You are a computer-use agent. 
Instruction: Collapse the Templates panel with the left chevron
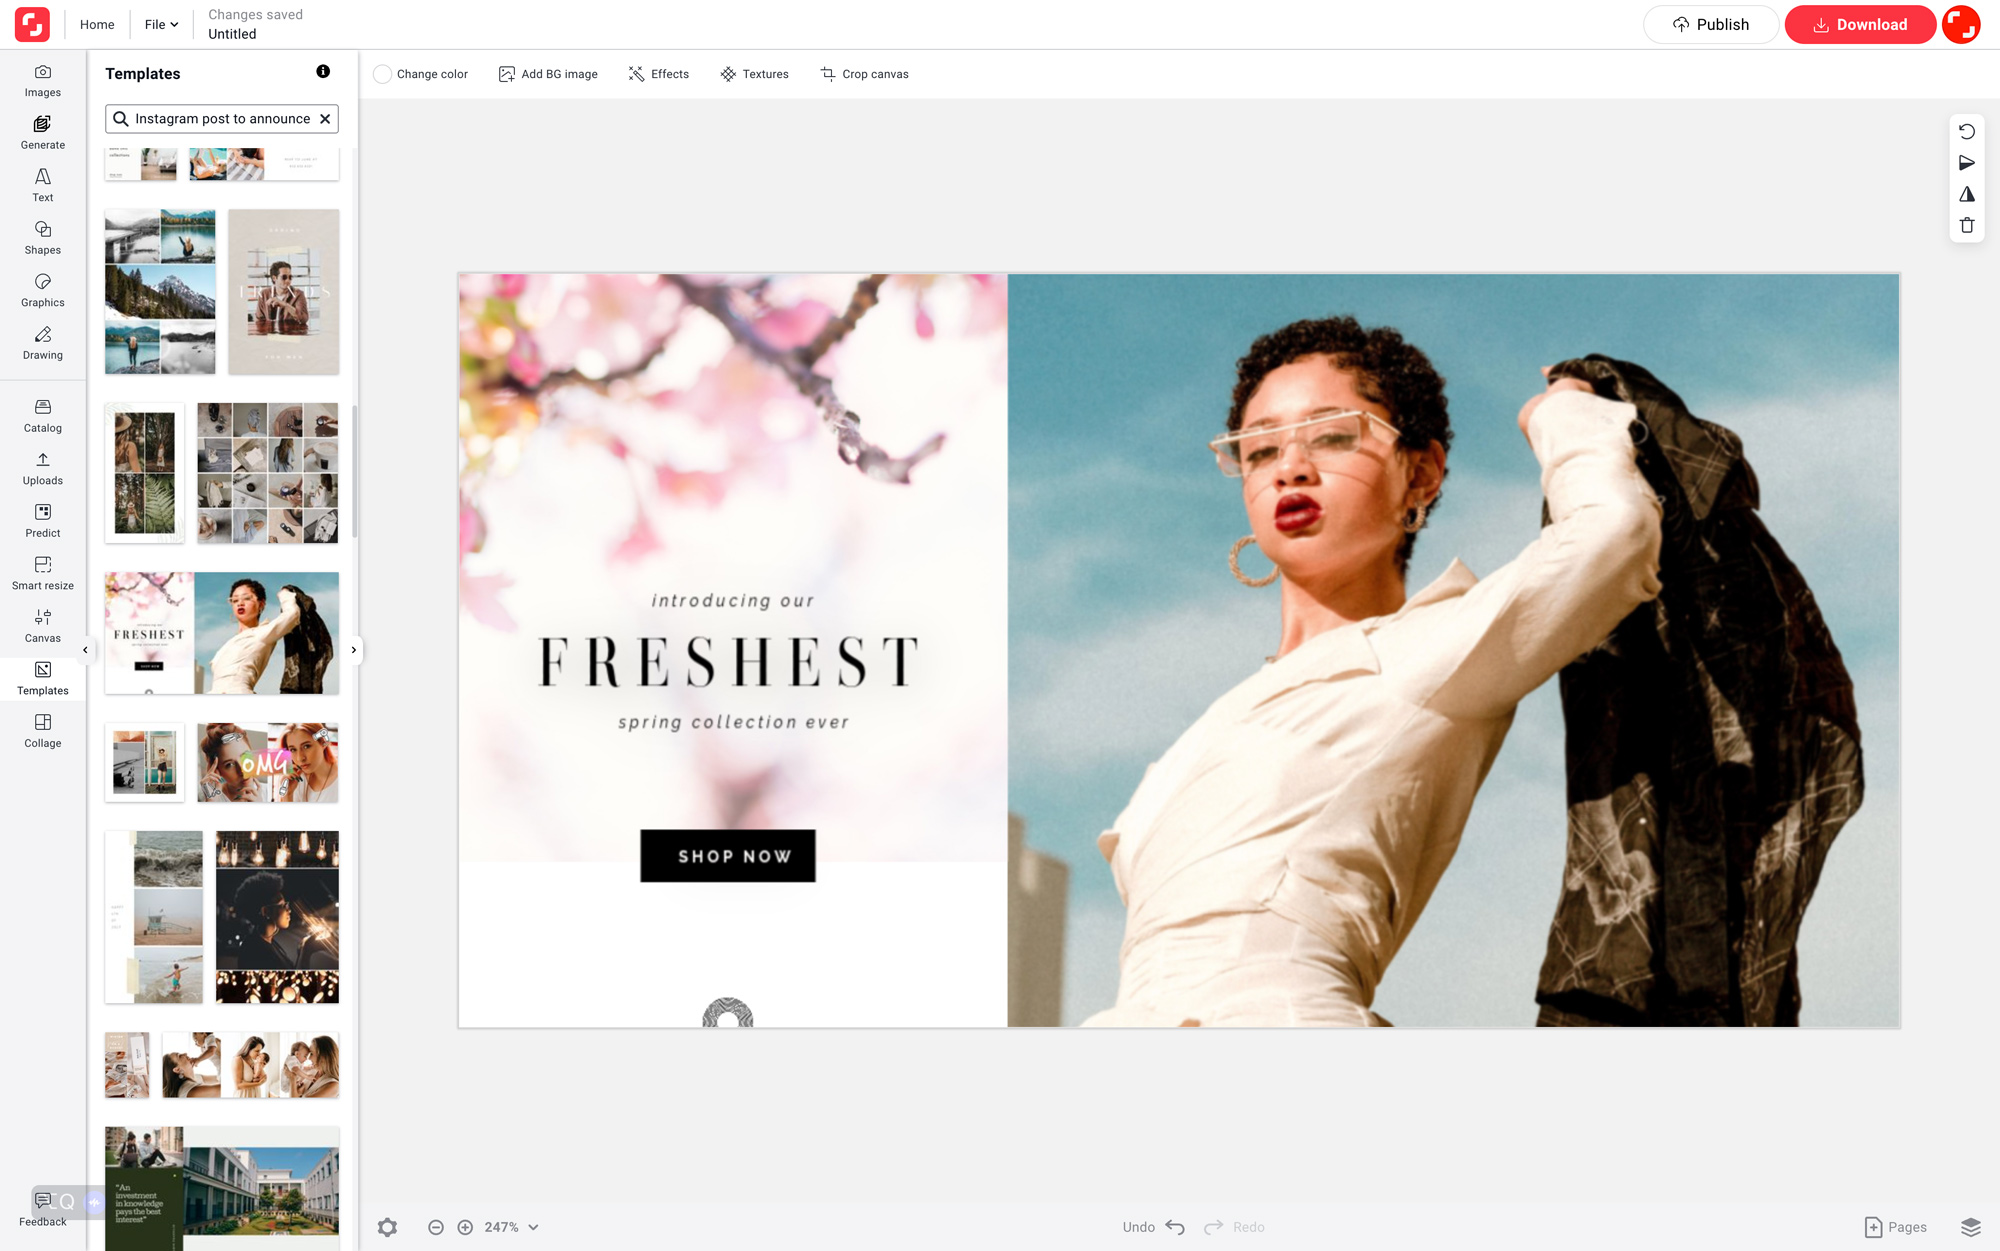[85, 650]
